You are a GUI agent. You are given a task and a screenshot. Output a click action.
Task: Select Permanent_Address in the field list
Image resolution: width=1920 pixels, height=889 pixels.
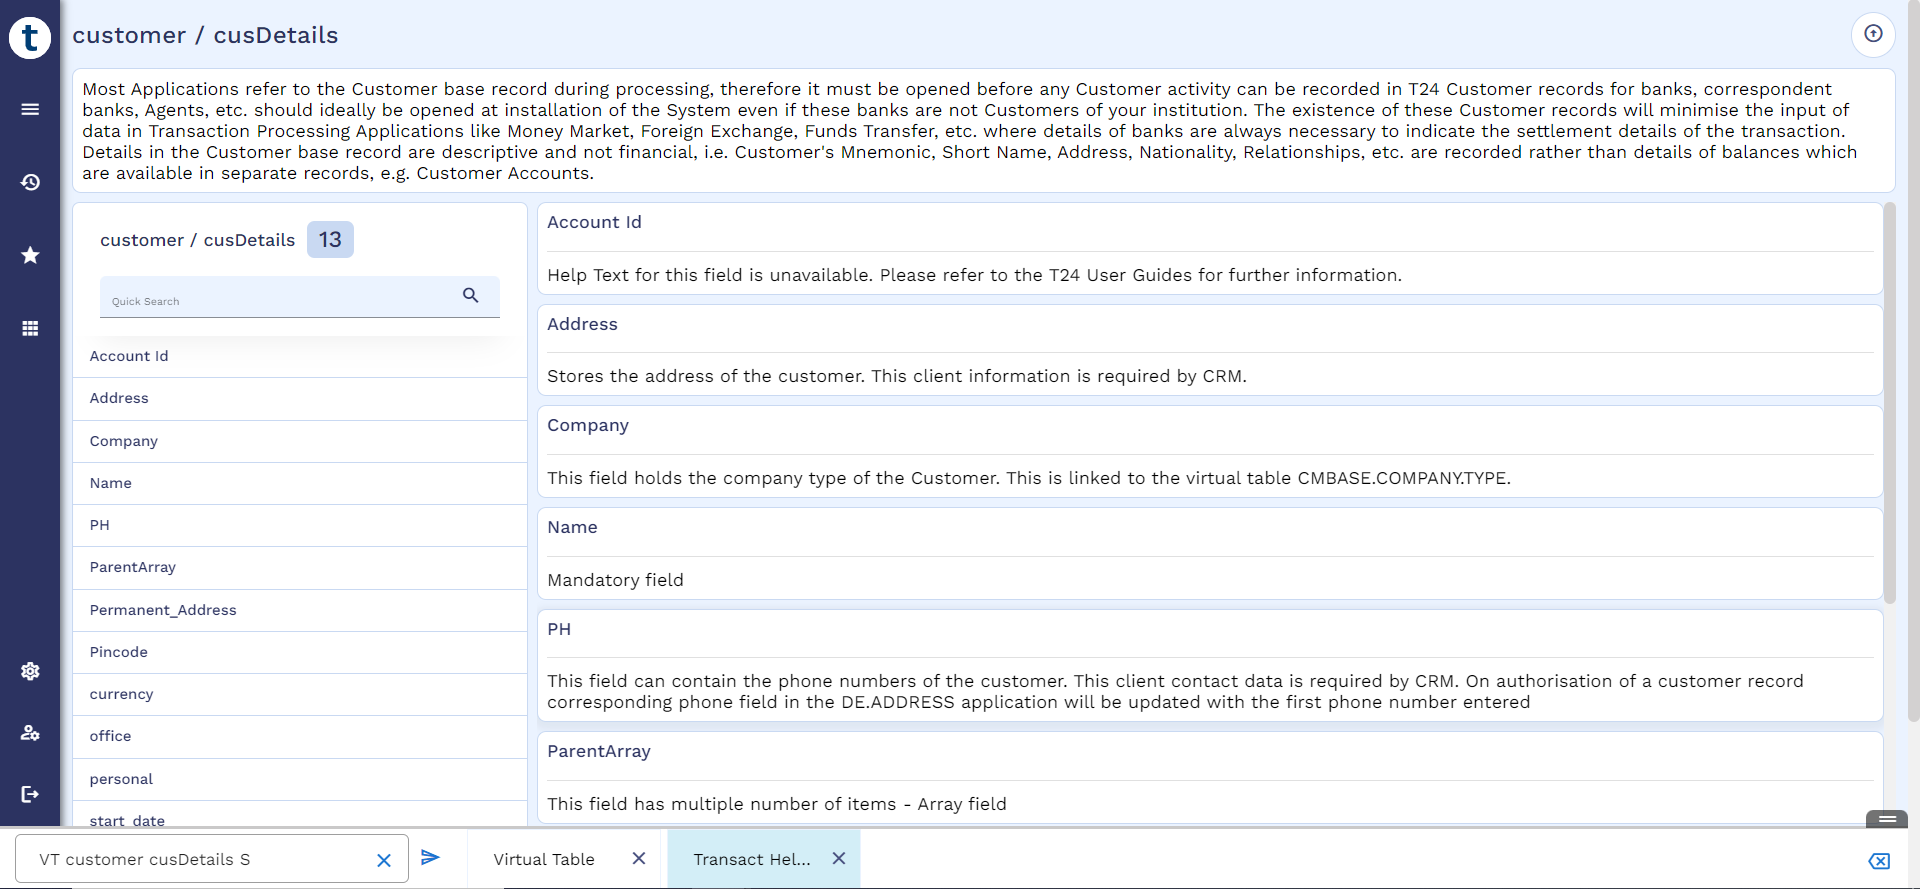(163, 610)
